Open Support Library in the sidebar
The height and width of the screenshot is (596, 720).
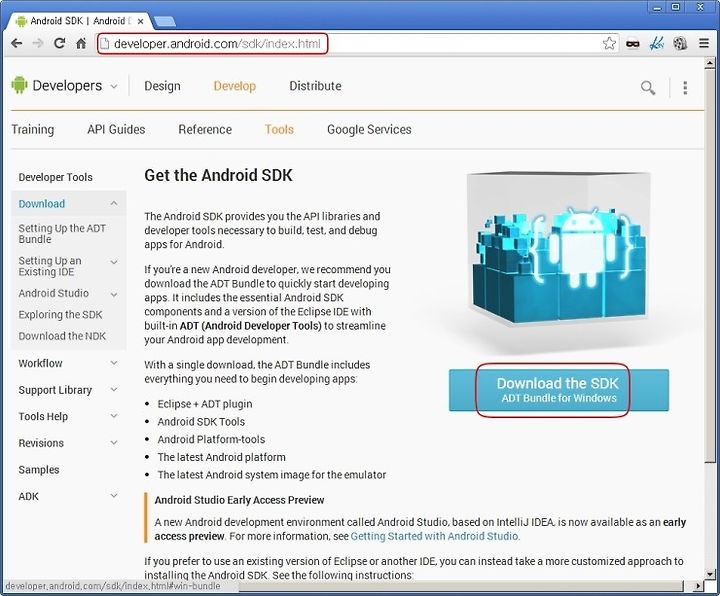click(x=55, y=390)
